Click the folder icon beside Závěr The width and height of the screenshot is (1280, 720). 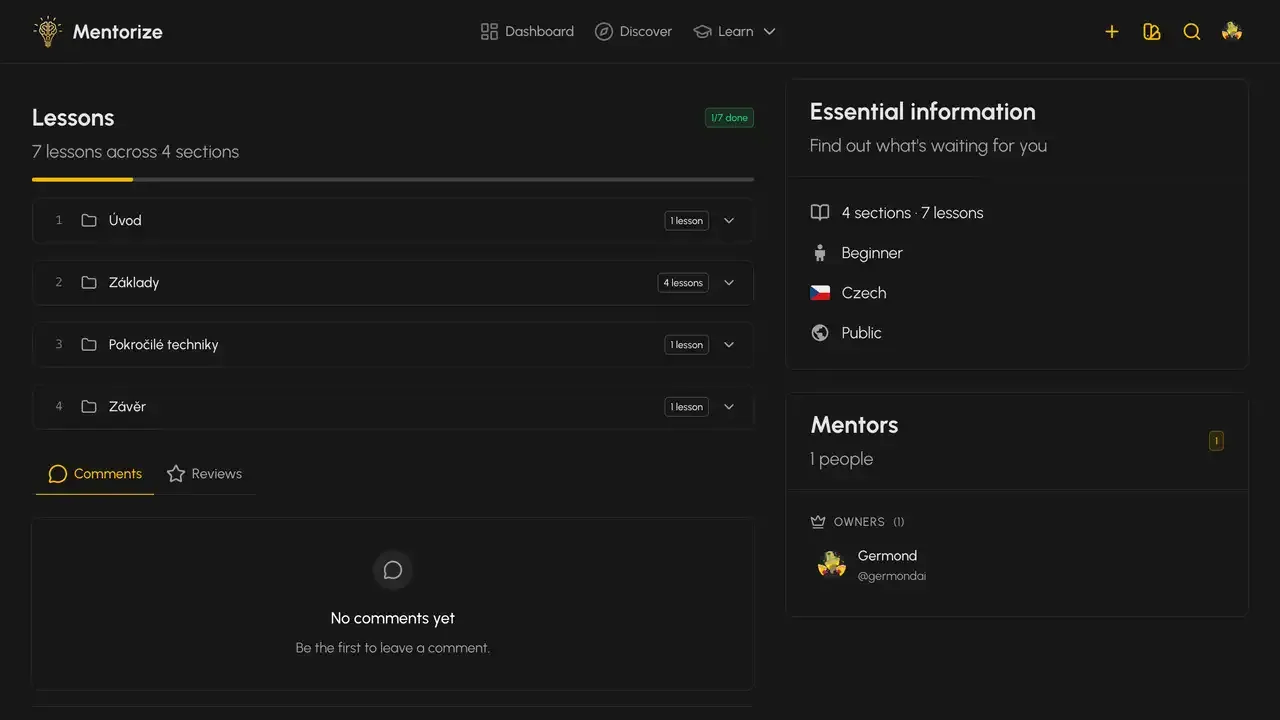(89, 406)
